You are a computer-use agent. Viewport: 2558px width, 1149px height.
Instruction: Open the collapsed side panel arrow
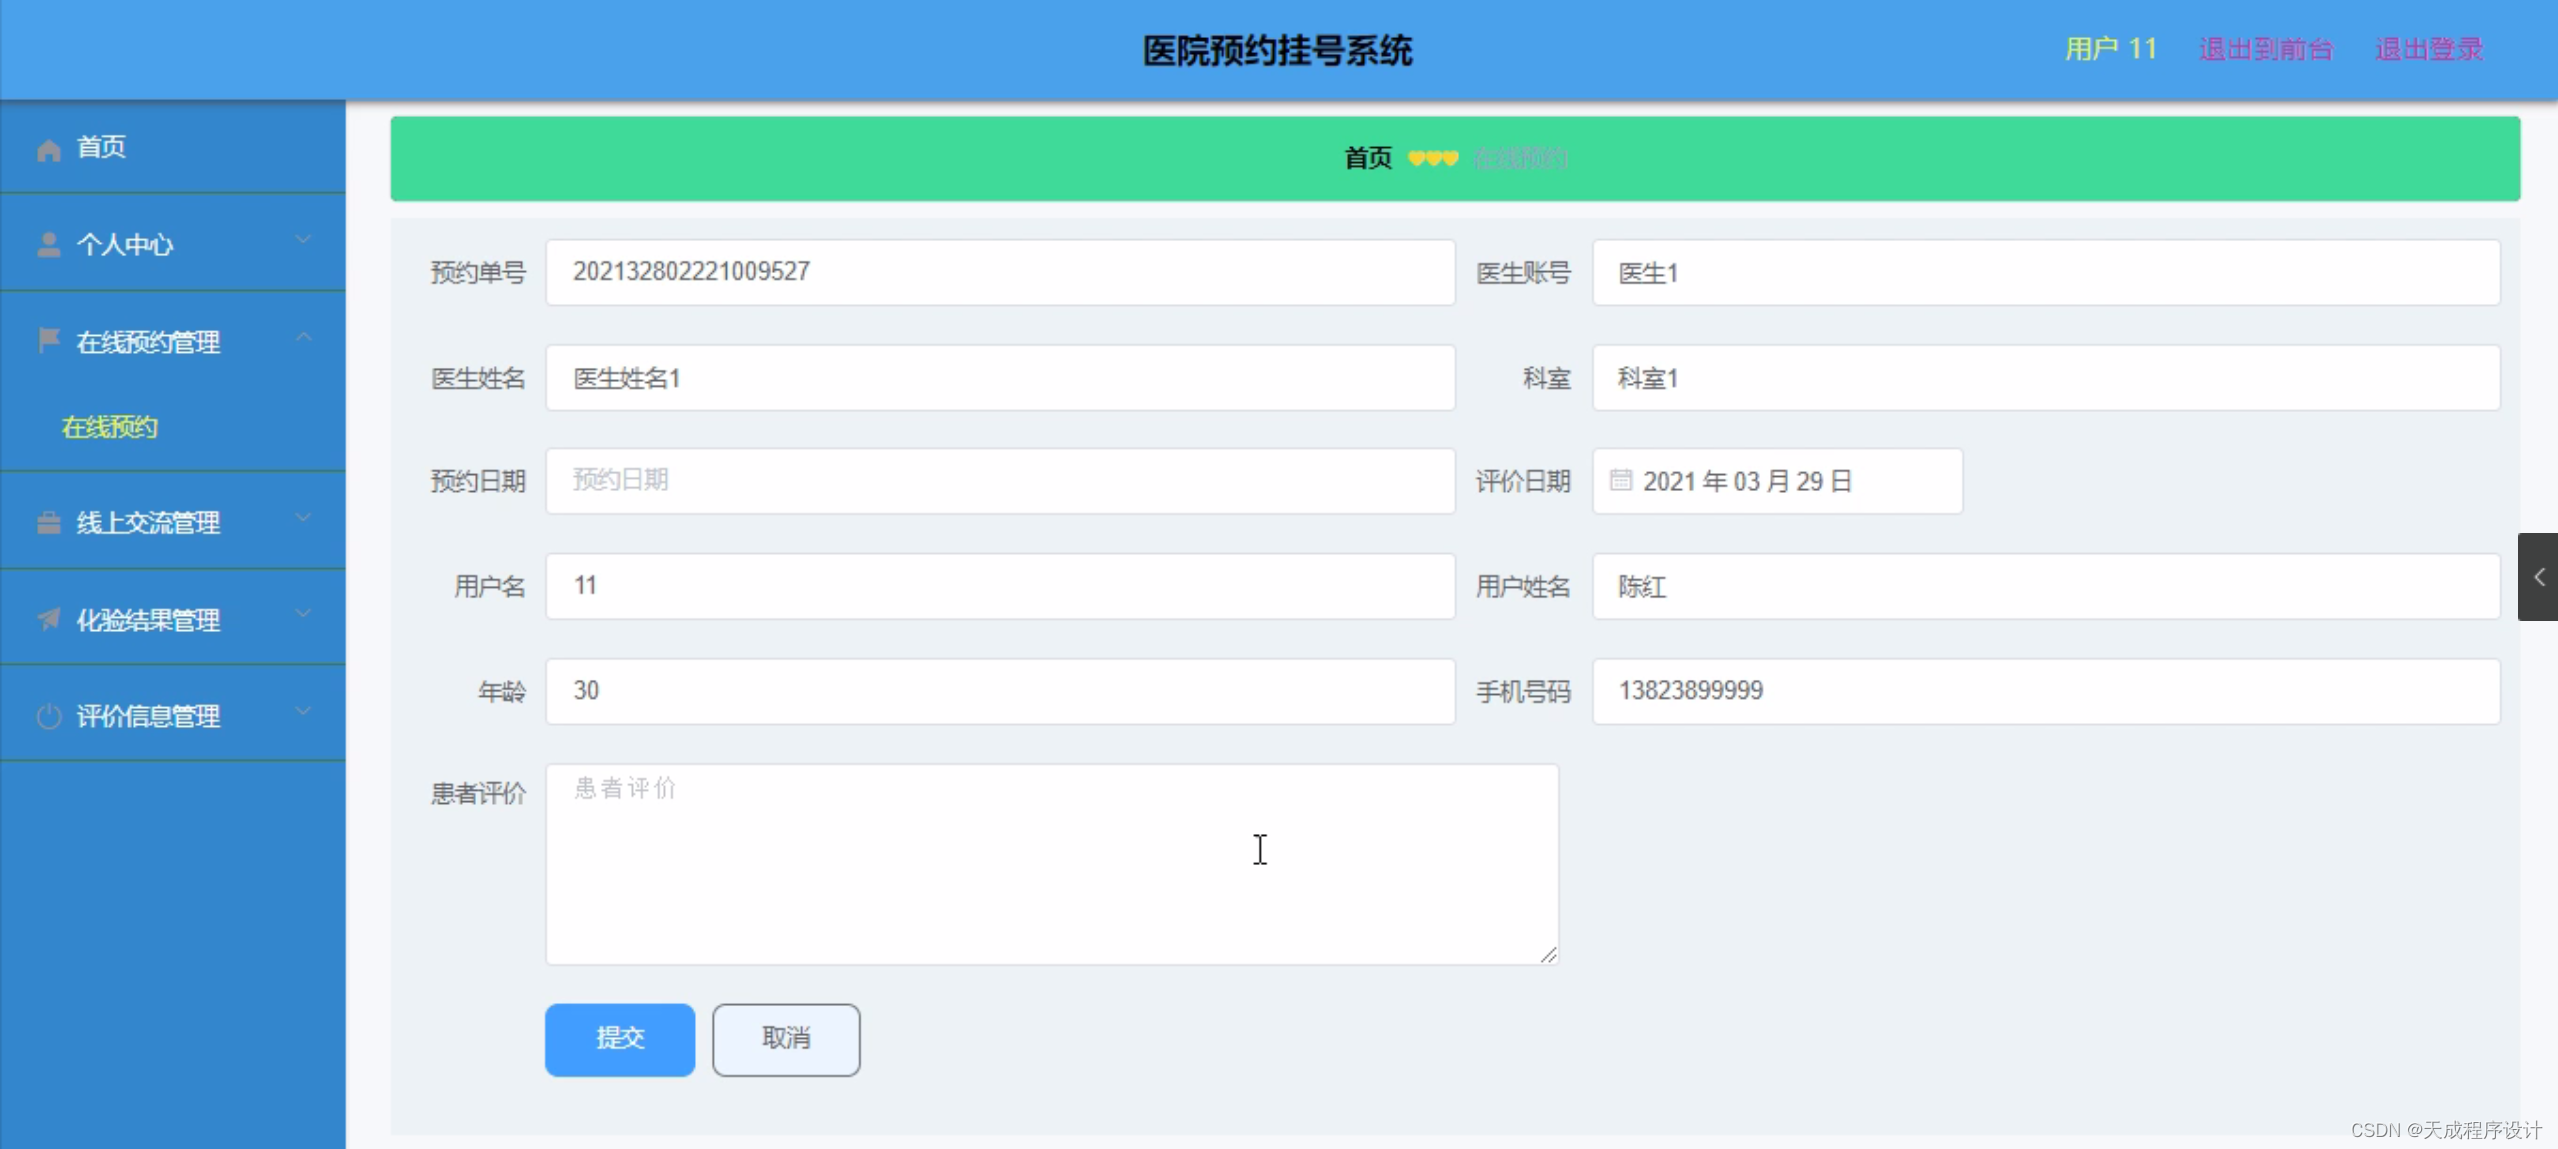coord(2538,577)
